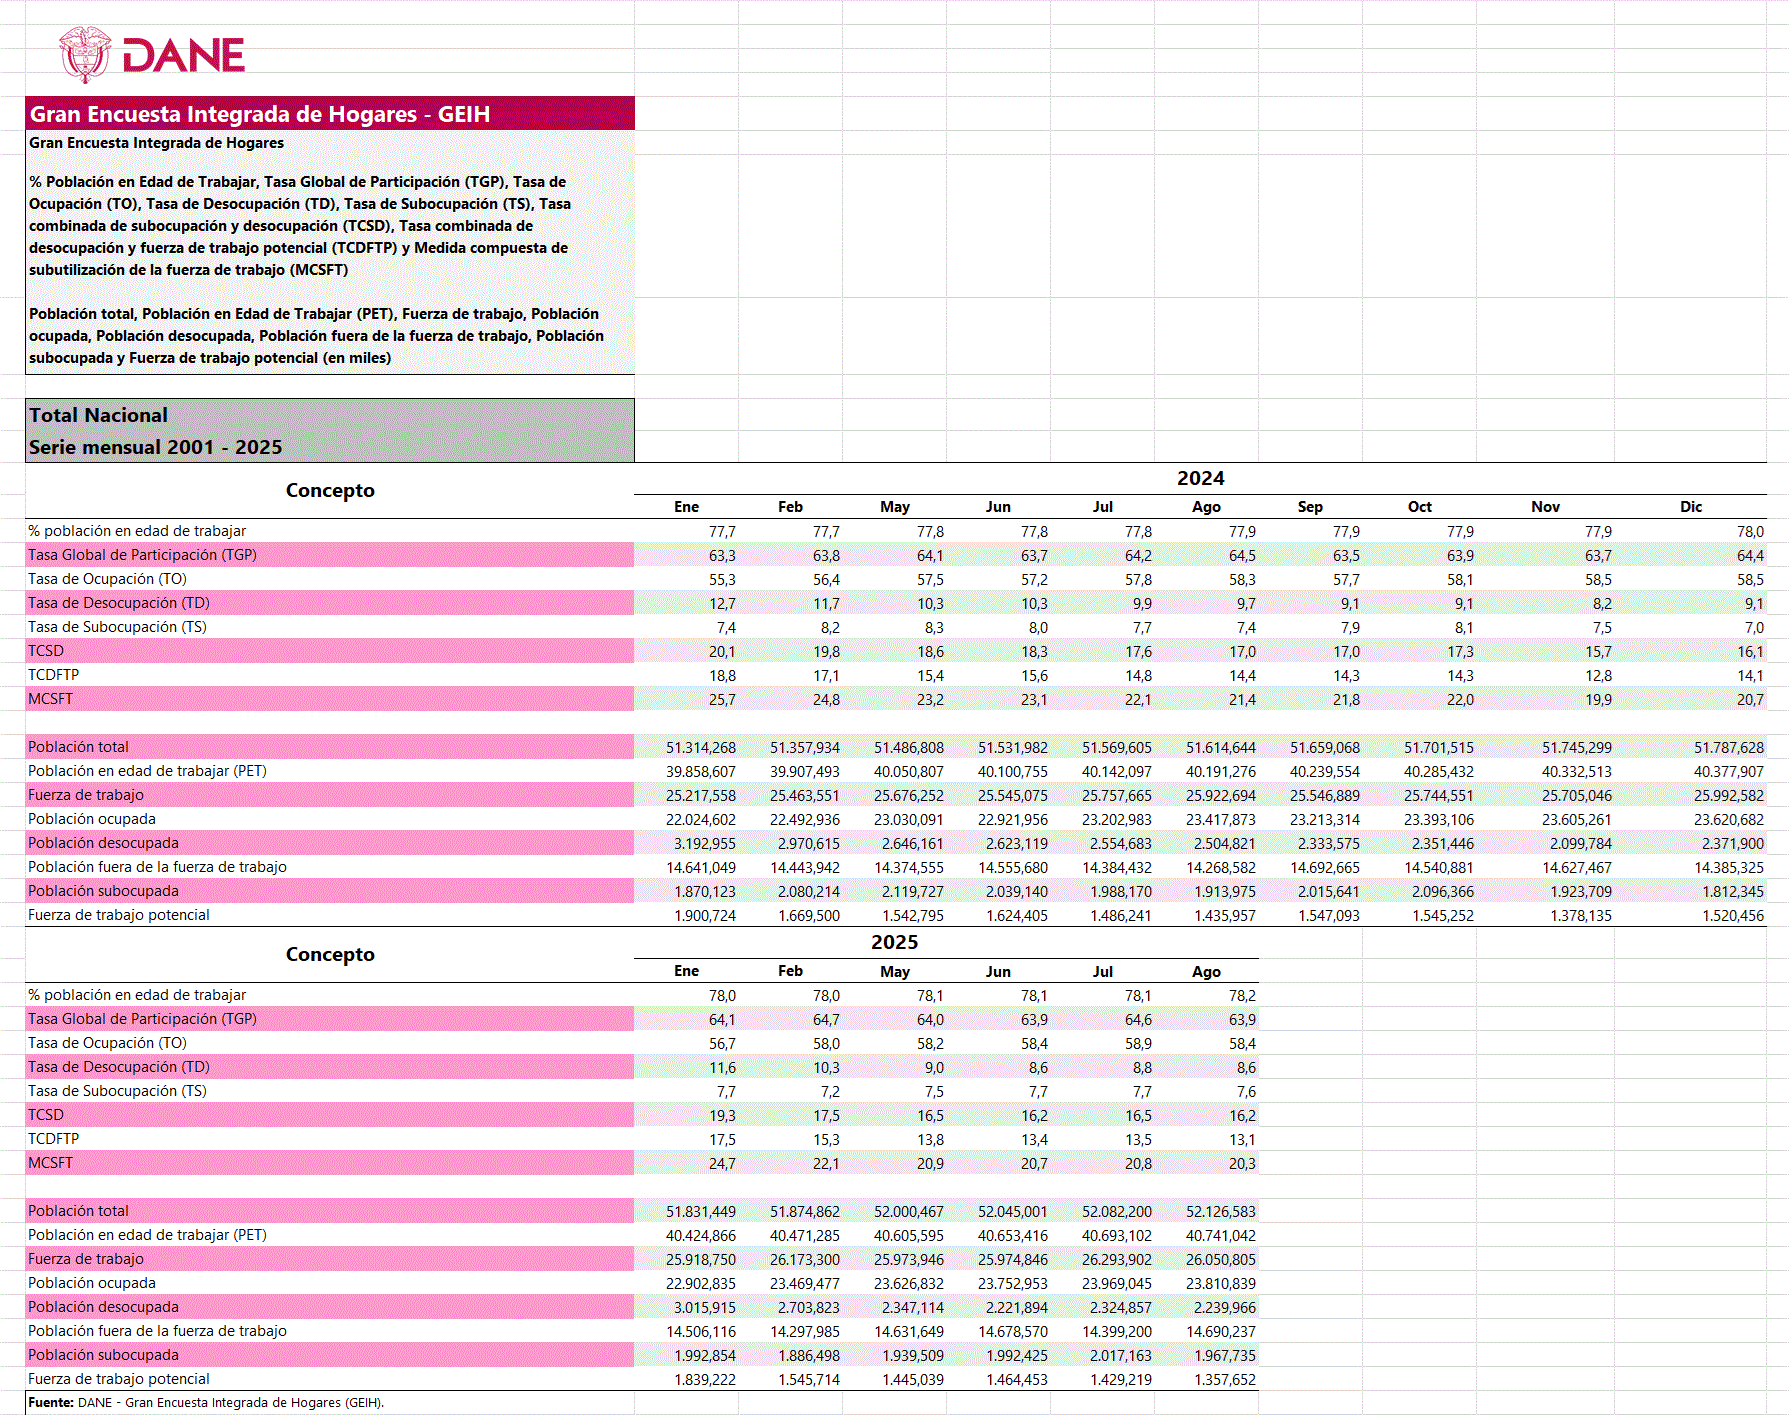Select the Dic column header for 2024
Viewport: 1789px width, 1415px height.
pos(1690,507)
